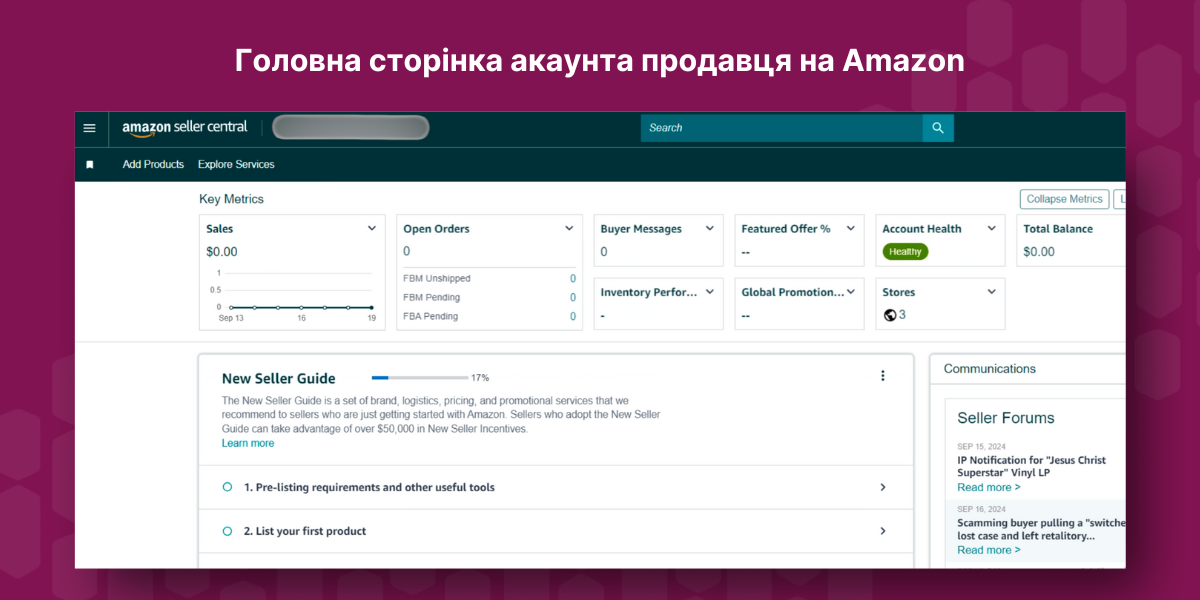
Task: Open Explore Services menu item
Action: click(x=236, y=164)
